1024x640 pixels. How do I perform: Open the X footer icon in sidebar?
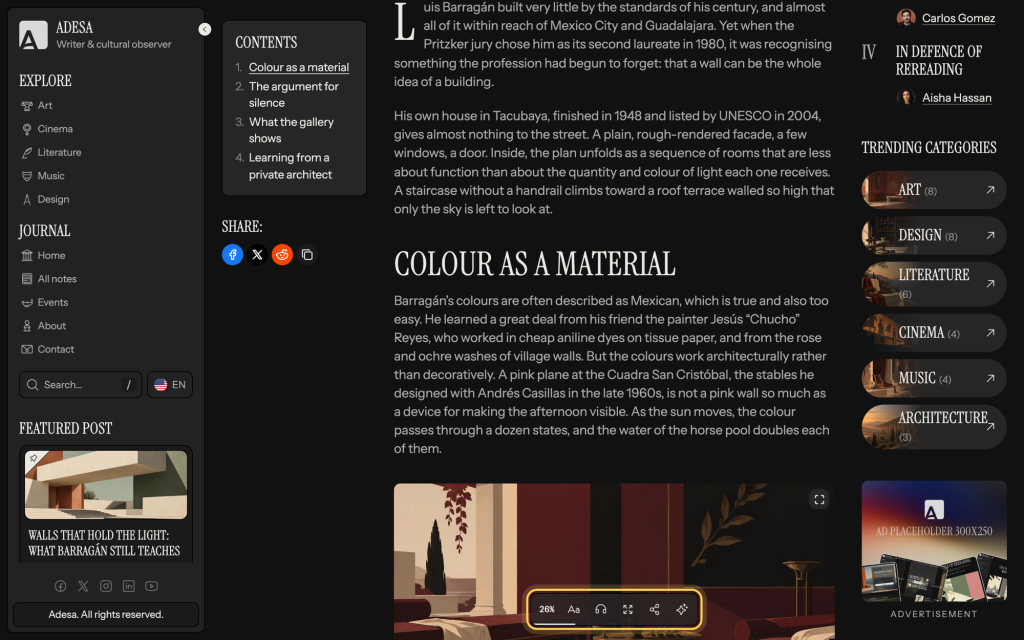83,586
